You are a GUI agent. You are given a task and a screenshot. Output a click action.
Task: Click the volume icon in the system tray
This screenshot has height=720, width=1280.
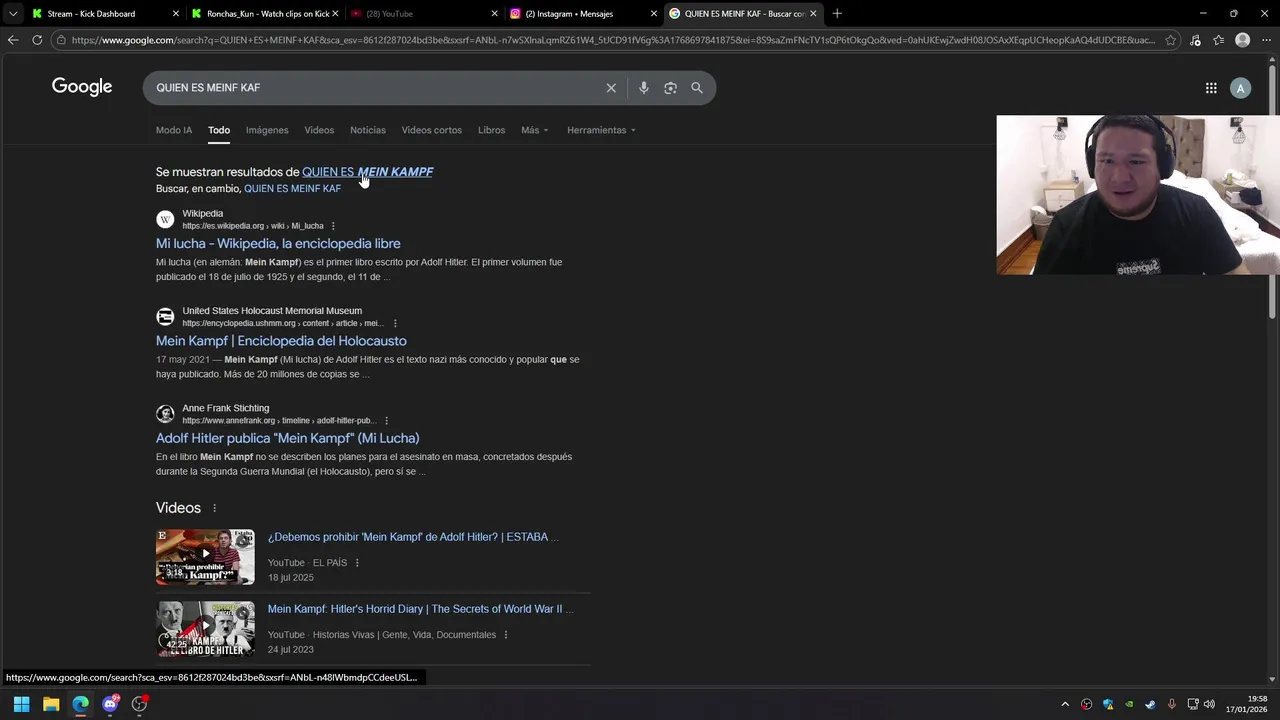click(x=1209, y=704)
